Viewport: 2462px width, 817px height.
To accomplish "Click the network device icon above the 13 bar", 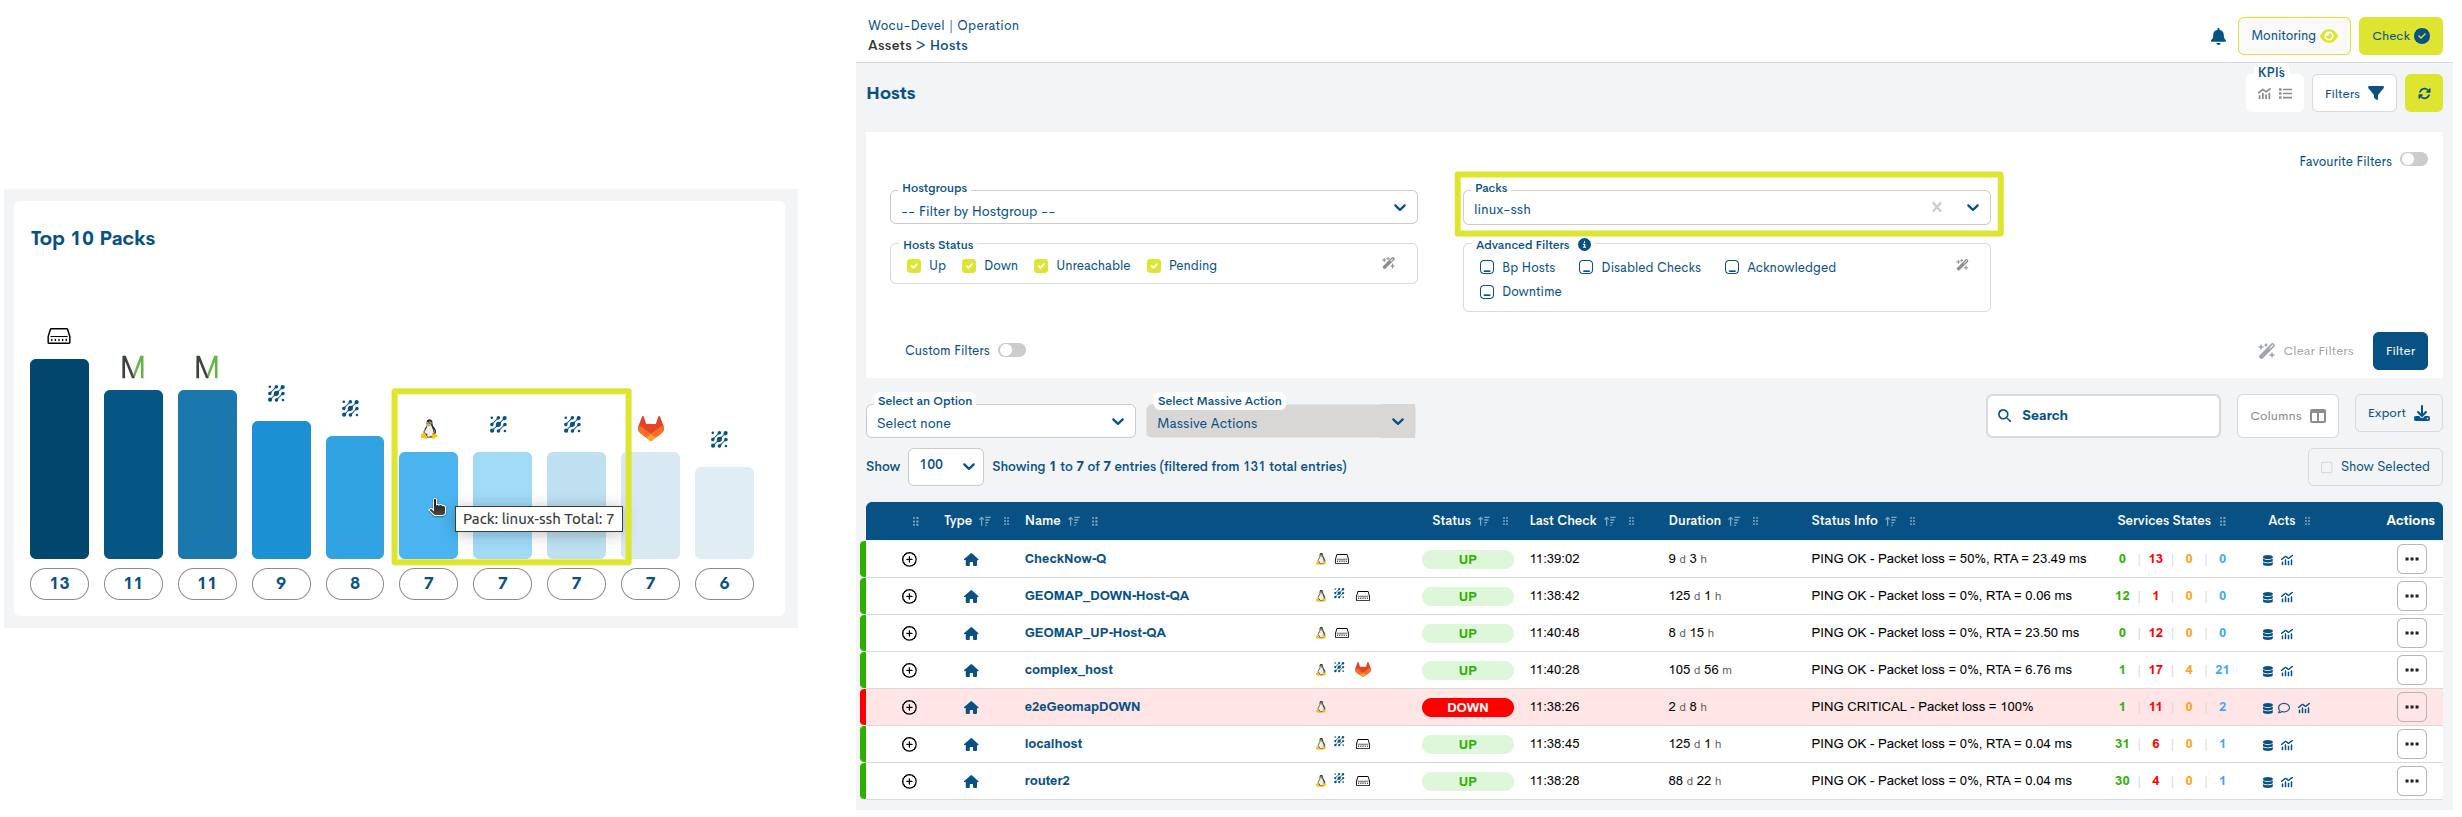I will tap(59, 336).
